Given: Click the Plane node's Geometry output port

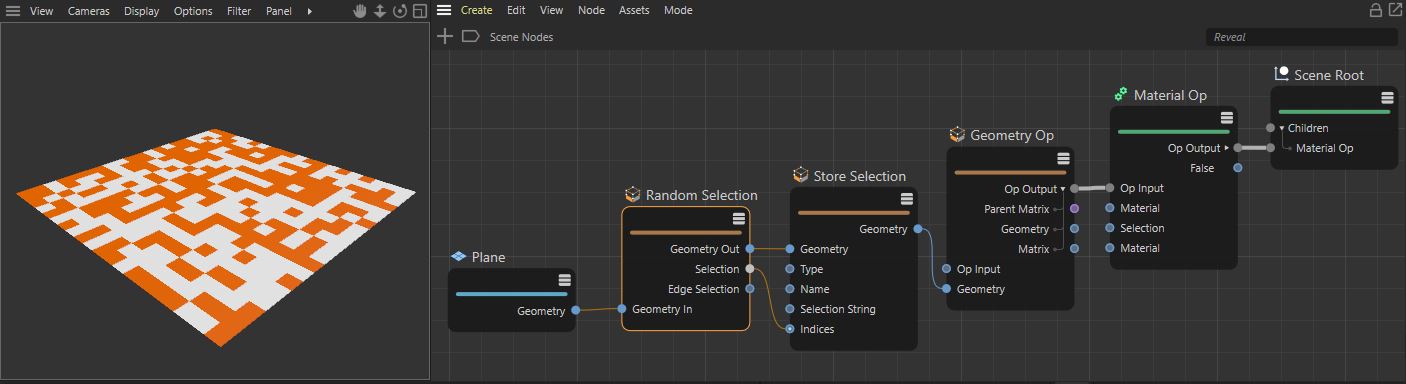Looking at the screenshot, I should [575, 311].
